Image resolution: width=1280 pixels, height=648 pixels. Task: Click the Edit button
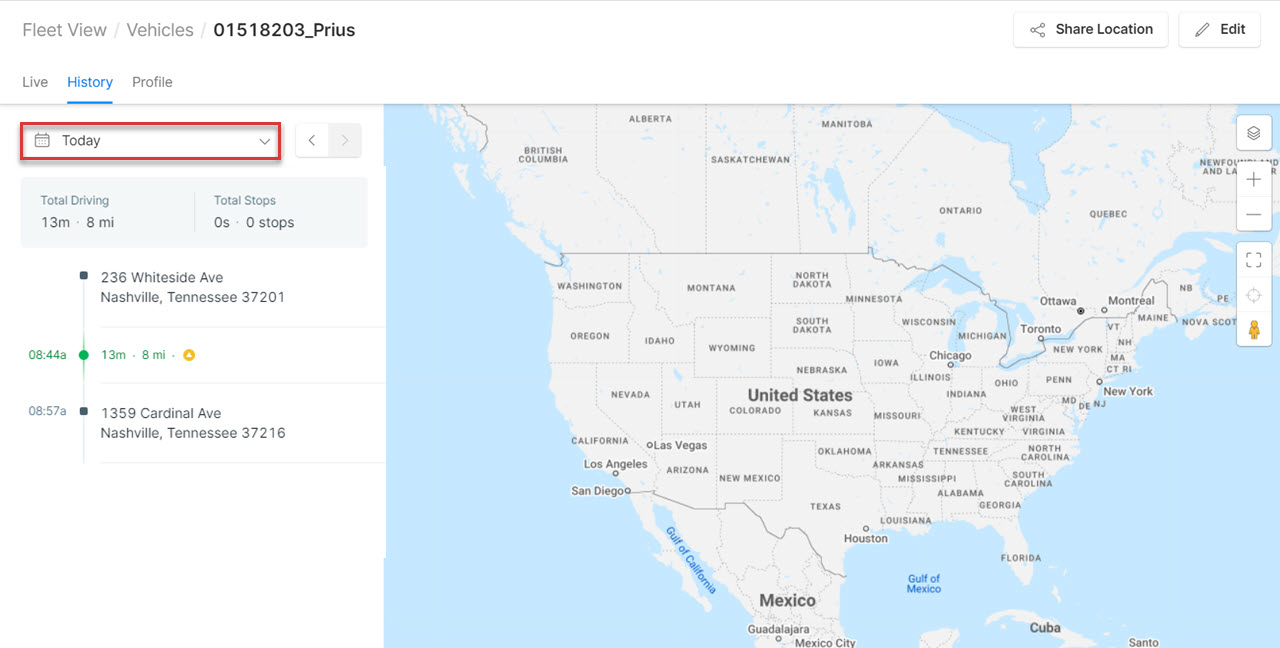click(x=1219, y=29)
